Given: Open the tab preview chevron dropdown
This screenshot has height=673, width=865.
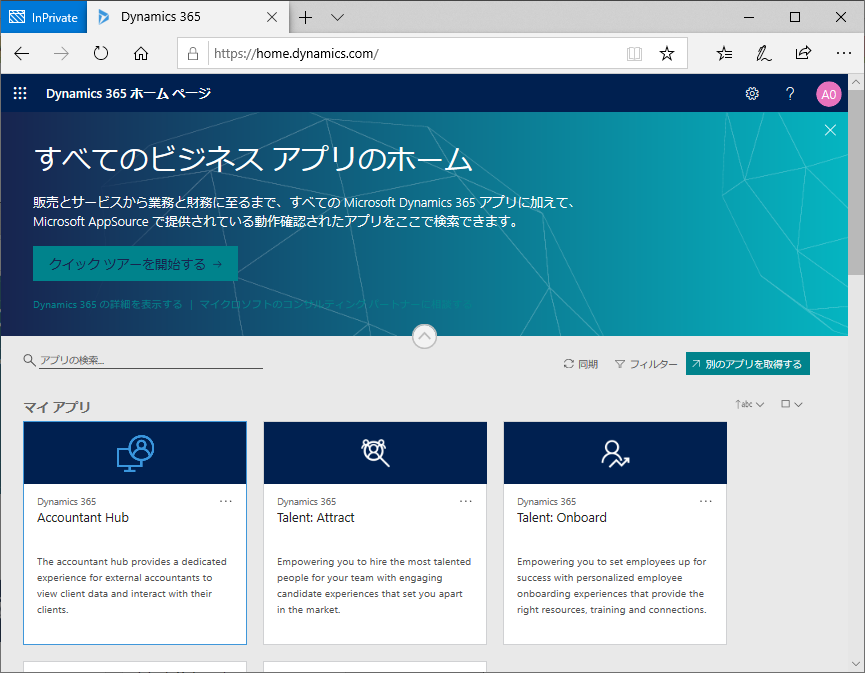Looking at the screenshot, I should [337, 17].
